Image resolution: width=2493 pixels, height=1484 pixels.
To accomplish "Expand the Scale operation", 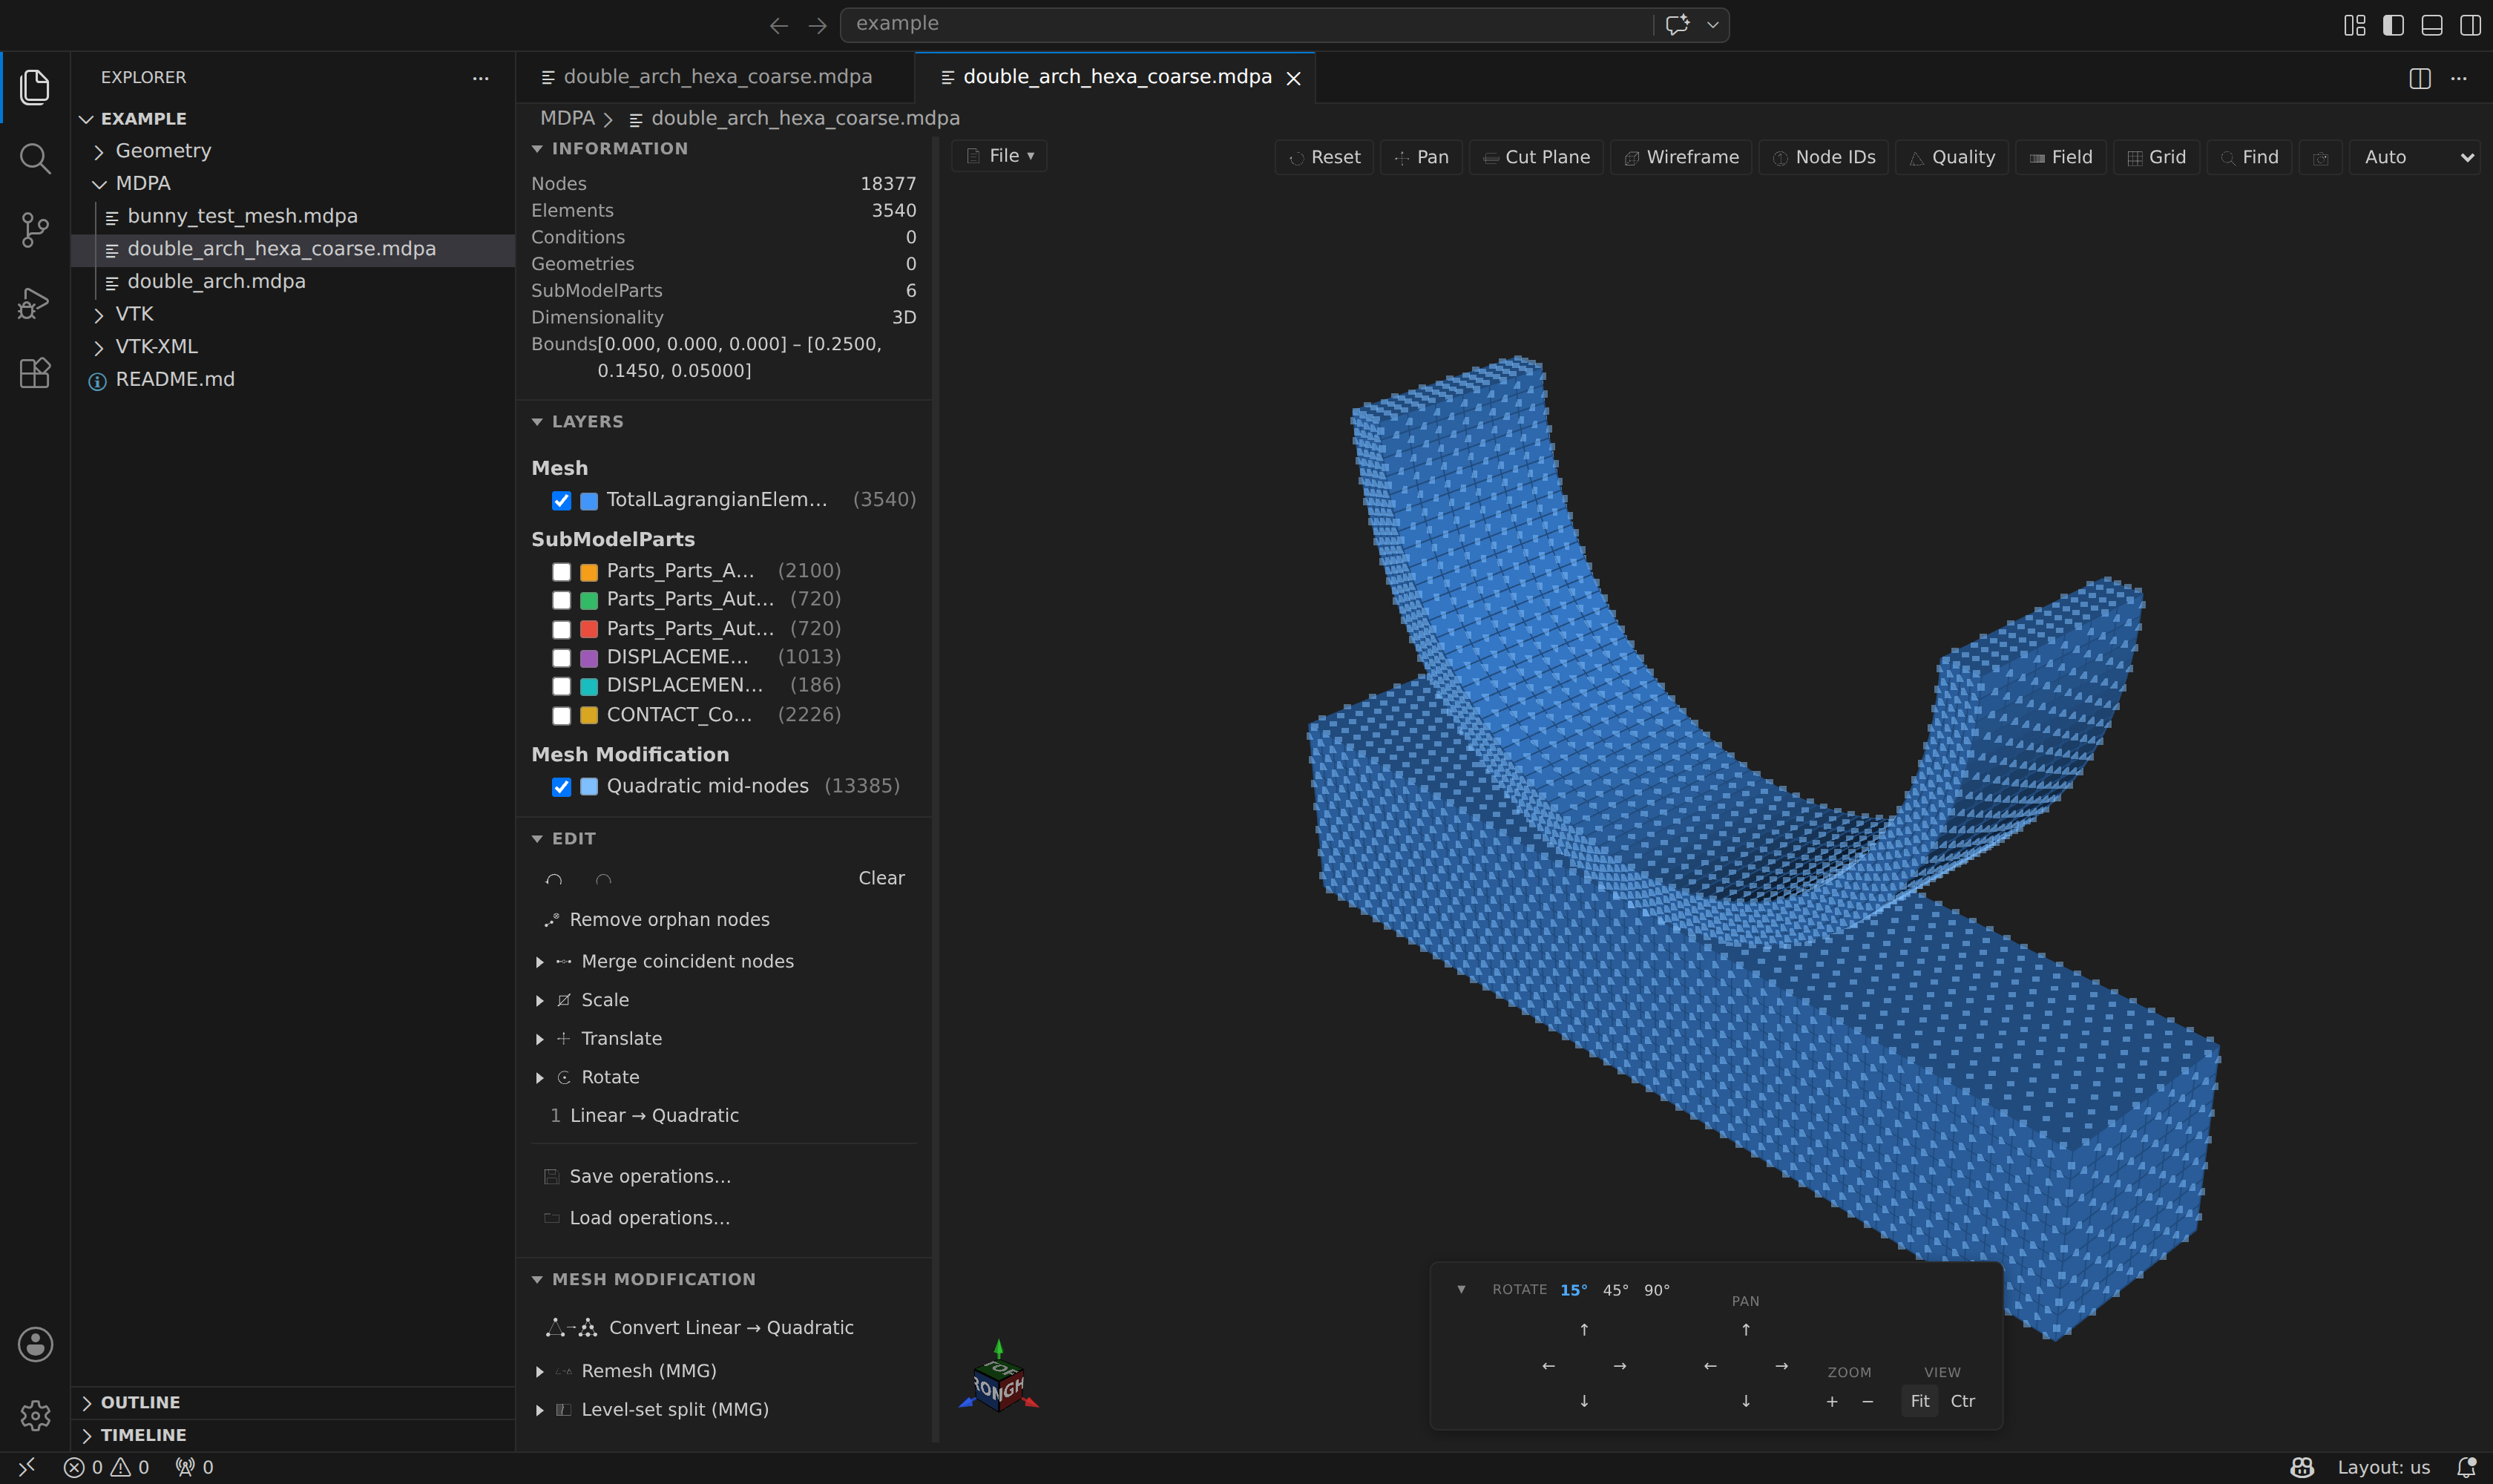I will pos(539,1000).
